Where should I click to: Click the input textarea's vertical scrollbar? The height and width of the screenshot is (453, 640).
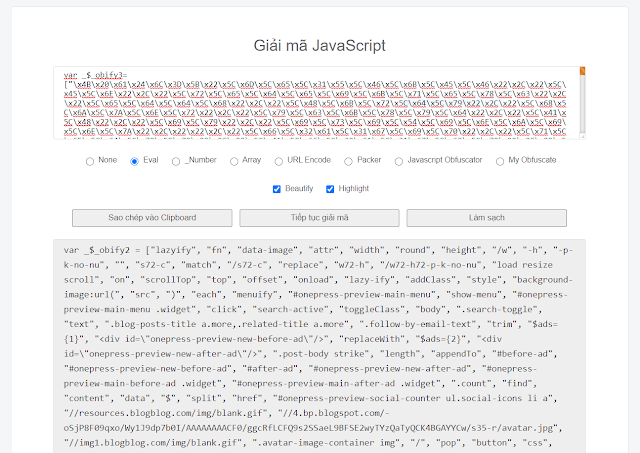click(582, 103)
